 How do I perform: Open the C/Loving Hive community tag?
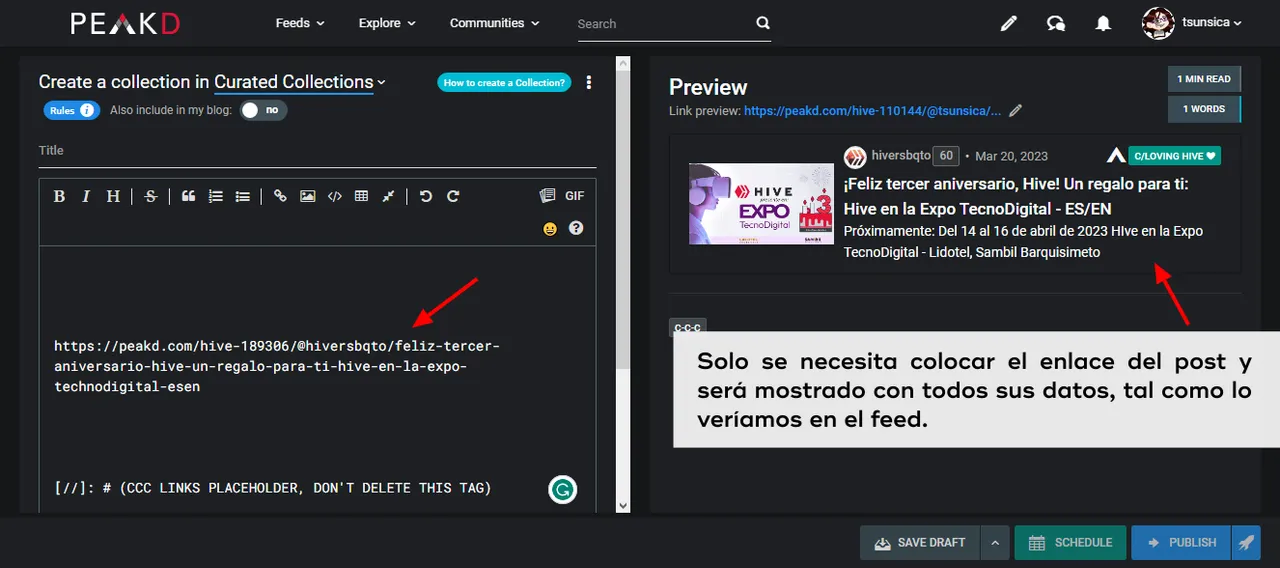1174,156
